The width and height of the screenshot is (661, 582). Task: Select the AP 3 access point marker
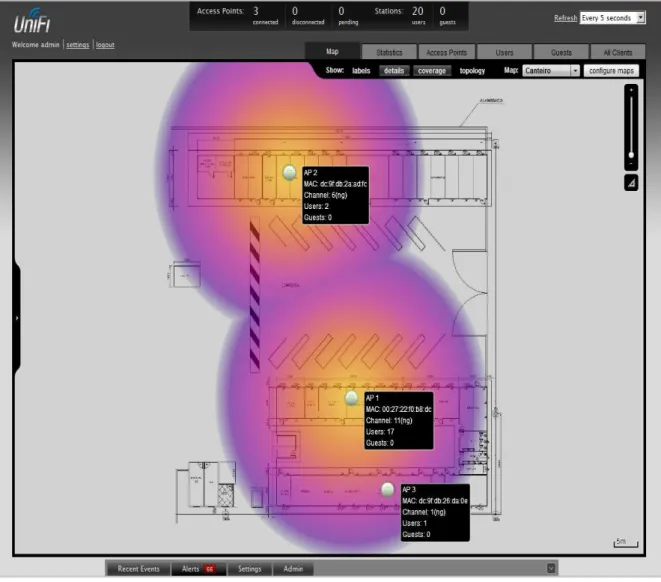pos(387,489)
